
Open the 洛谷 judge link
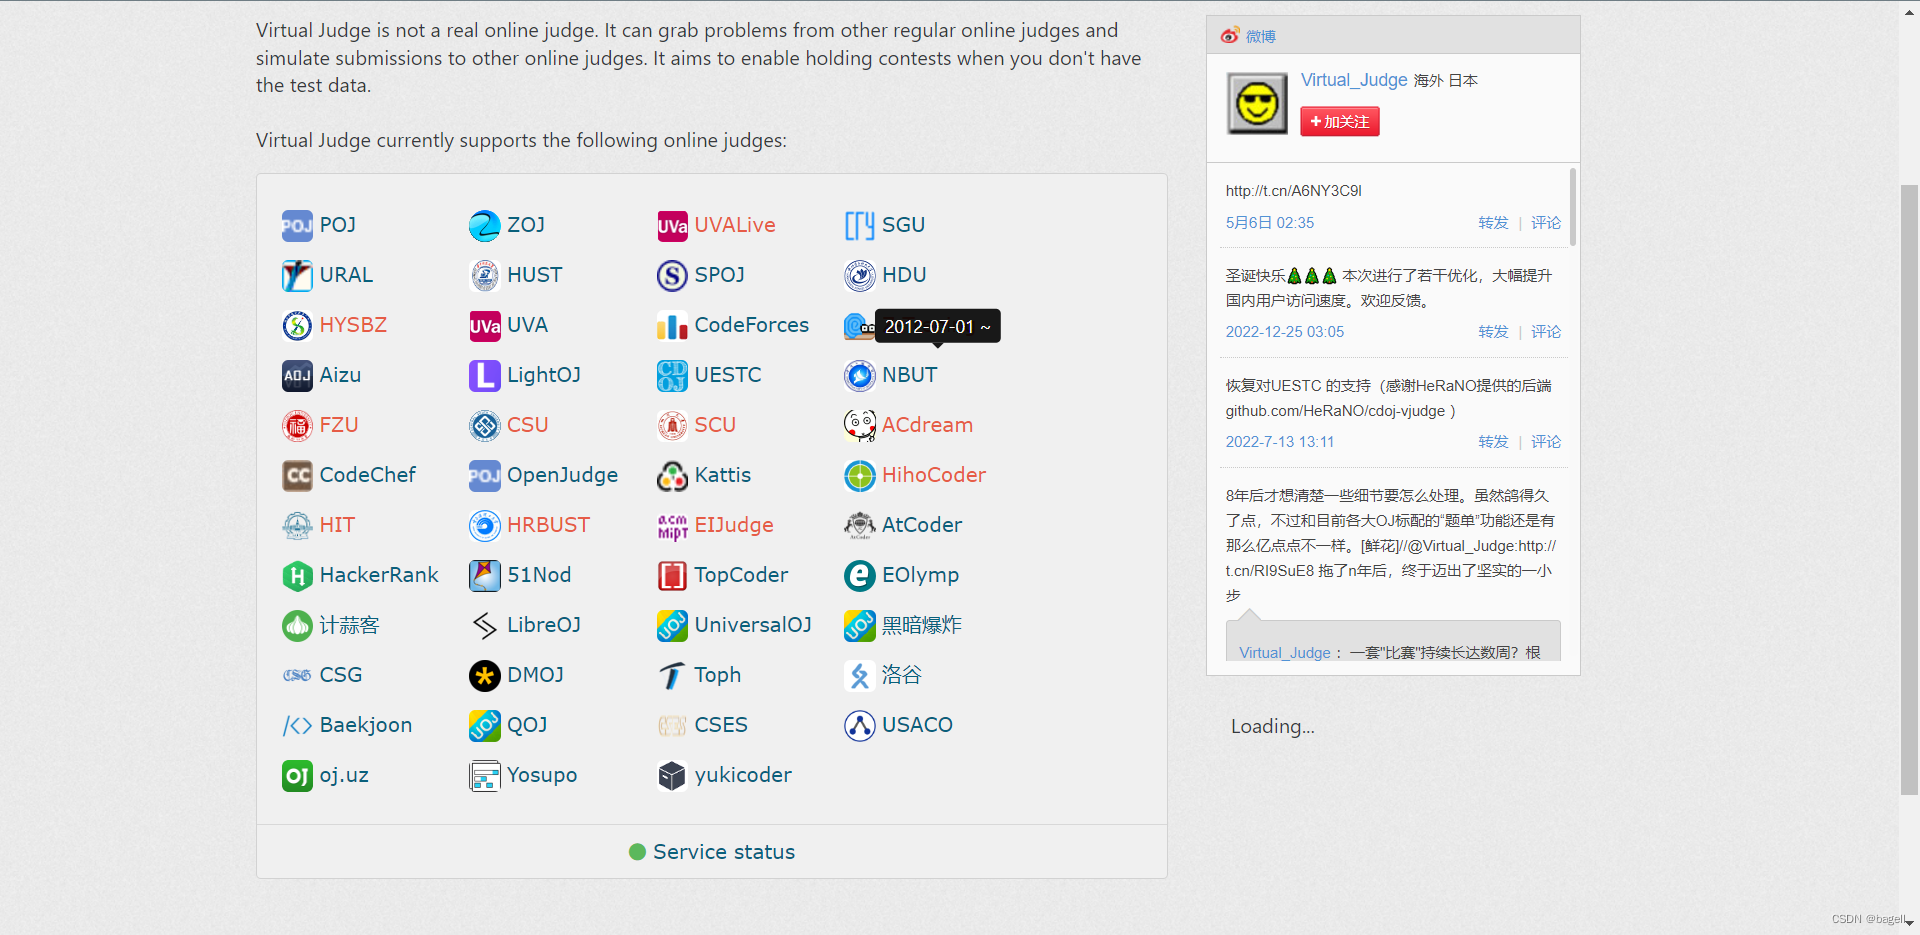901,675
